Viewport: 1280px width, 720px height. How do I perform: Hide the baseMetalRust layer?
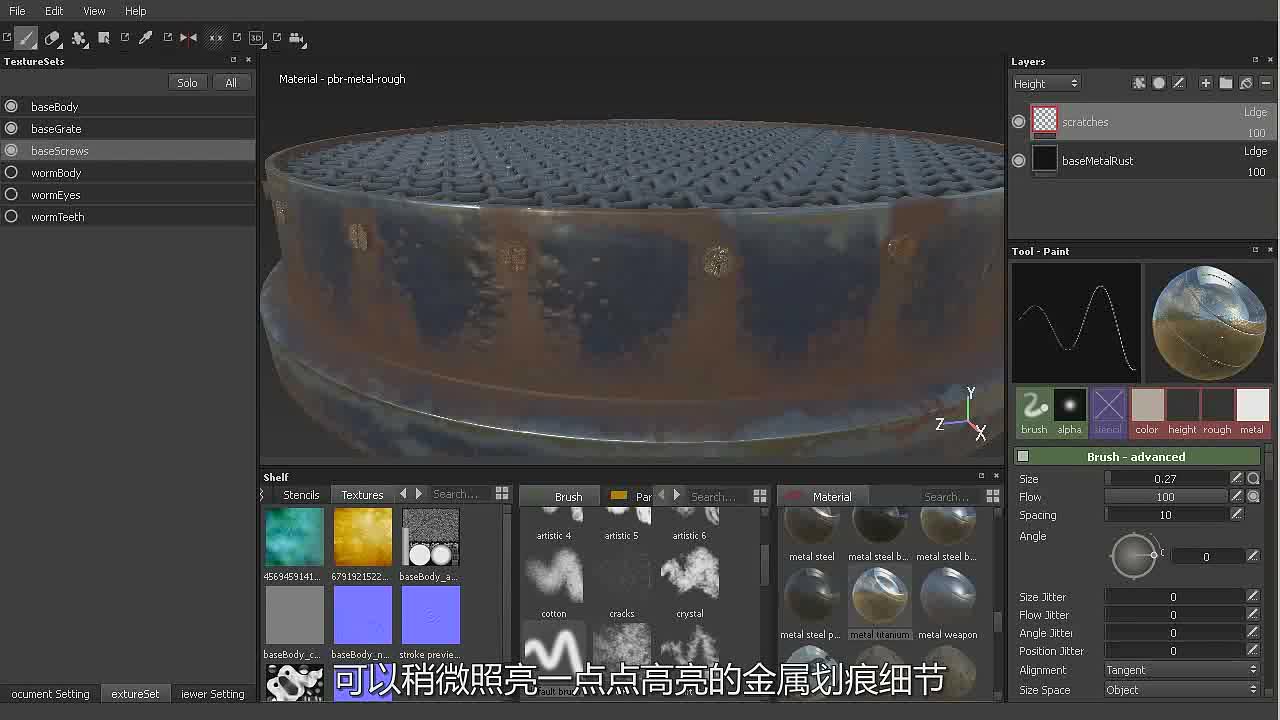pos(1019,160)
